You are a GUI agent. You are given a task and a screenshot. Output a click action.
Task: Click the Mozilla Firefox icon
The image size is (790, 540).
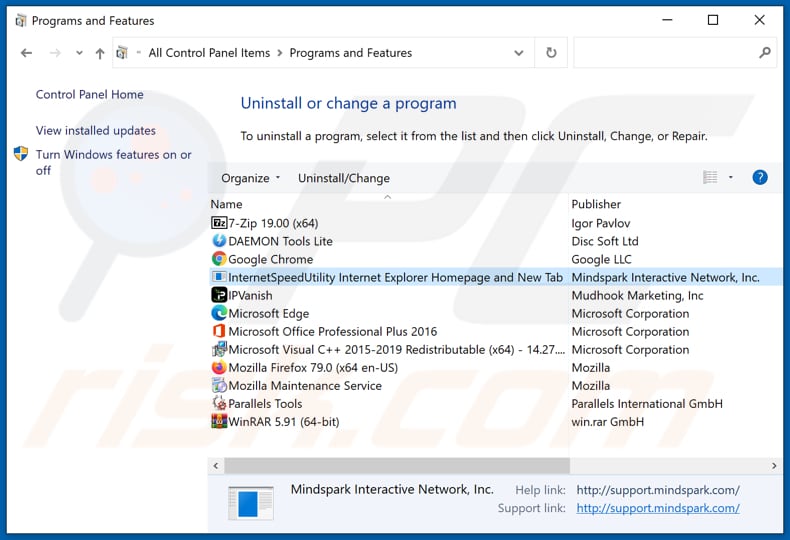[219, 367]
